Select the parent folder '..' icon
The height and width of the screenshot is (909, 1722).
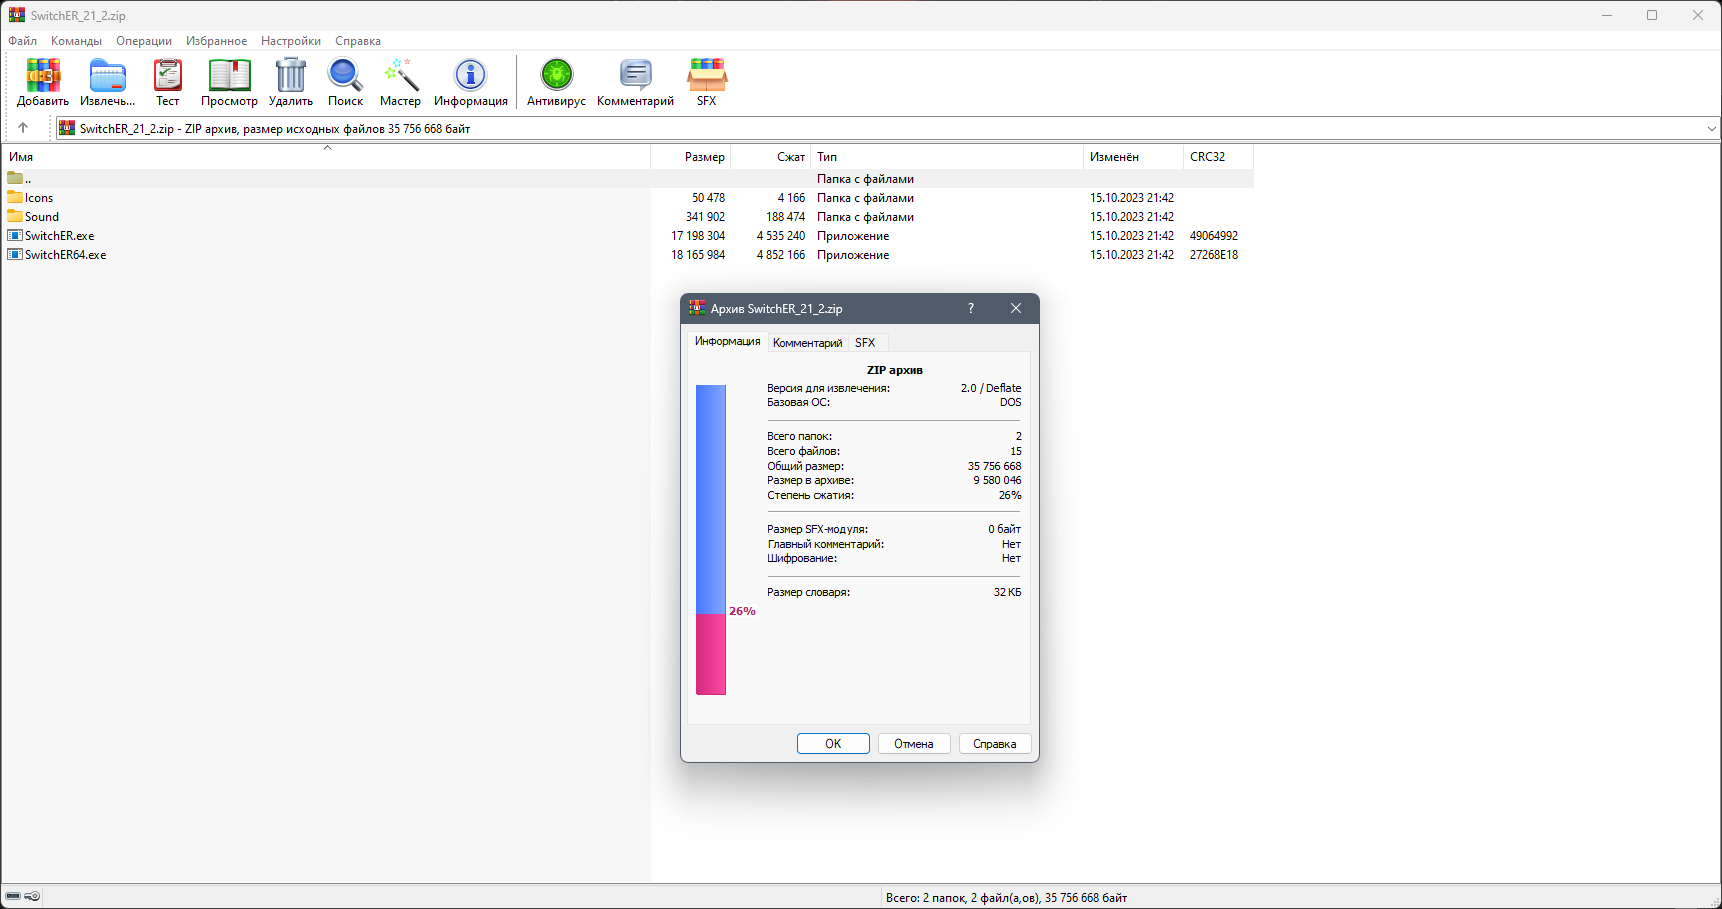15,178
